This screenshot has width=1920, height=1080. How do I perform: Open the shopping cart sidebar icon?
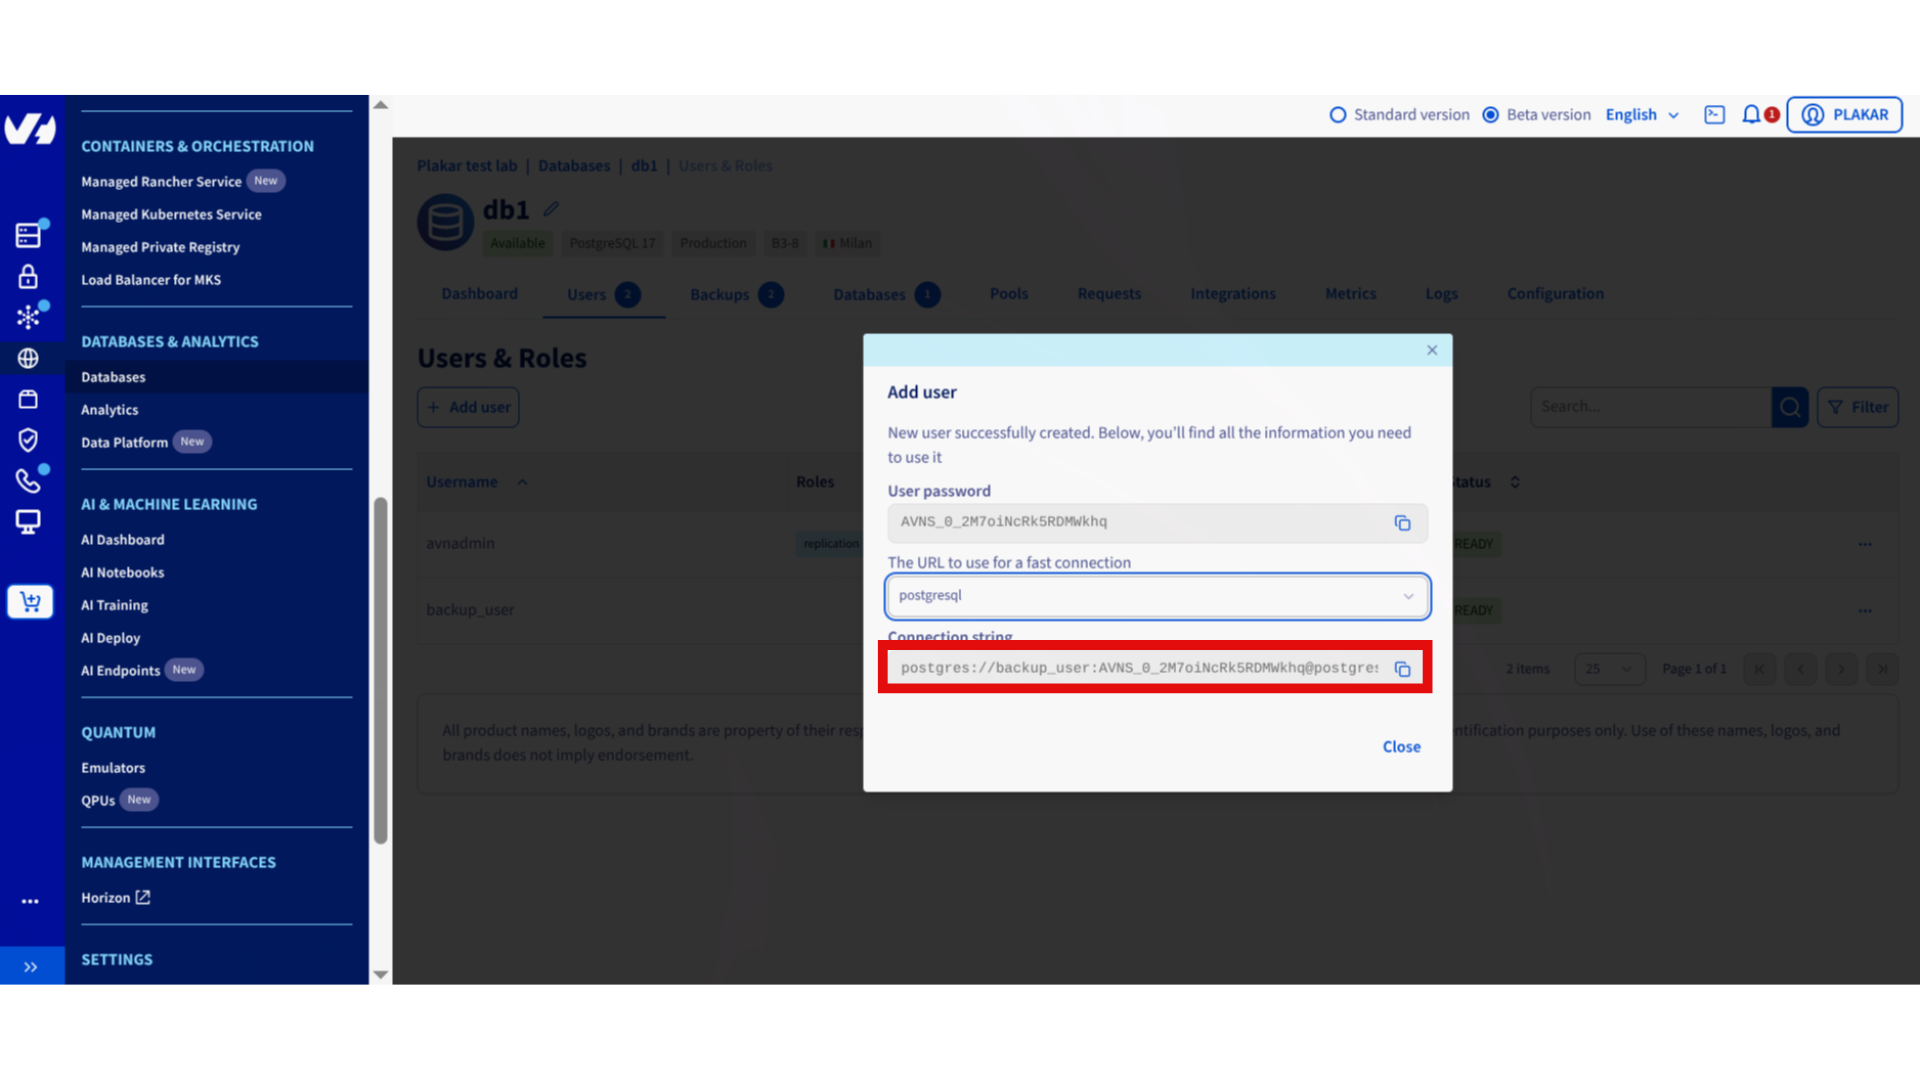click(30, 601)
